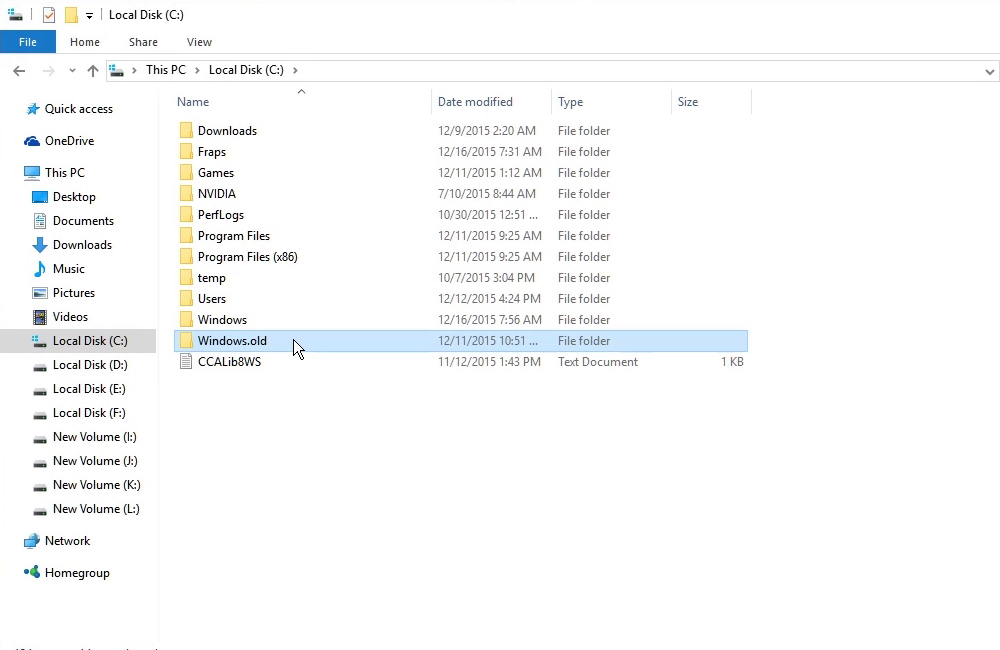Click This PC in the address bar
Screen dimensions: 1000x650
[166, 70]
